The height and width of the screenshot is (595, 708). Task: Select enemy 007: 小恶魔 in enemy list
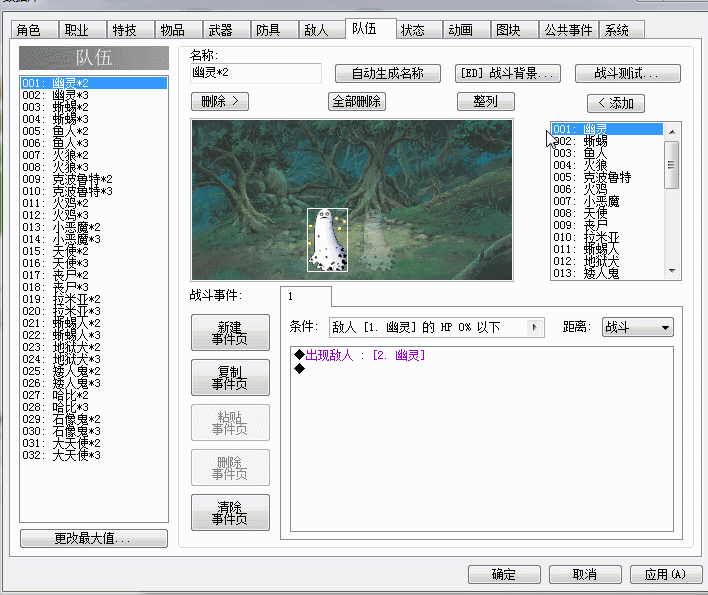607,201
